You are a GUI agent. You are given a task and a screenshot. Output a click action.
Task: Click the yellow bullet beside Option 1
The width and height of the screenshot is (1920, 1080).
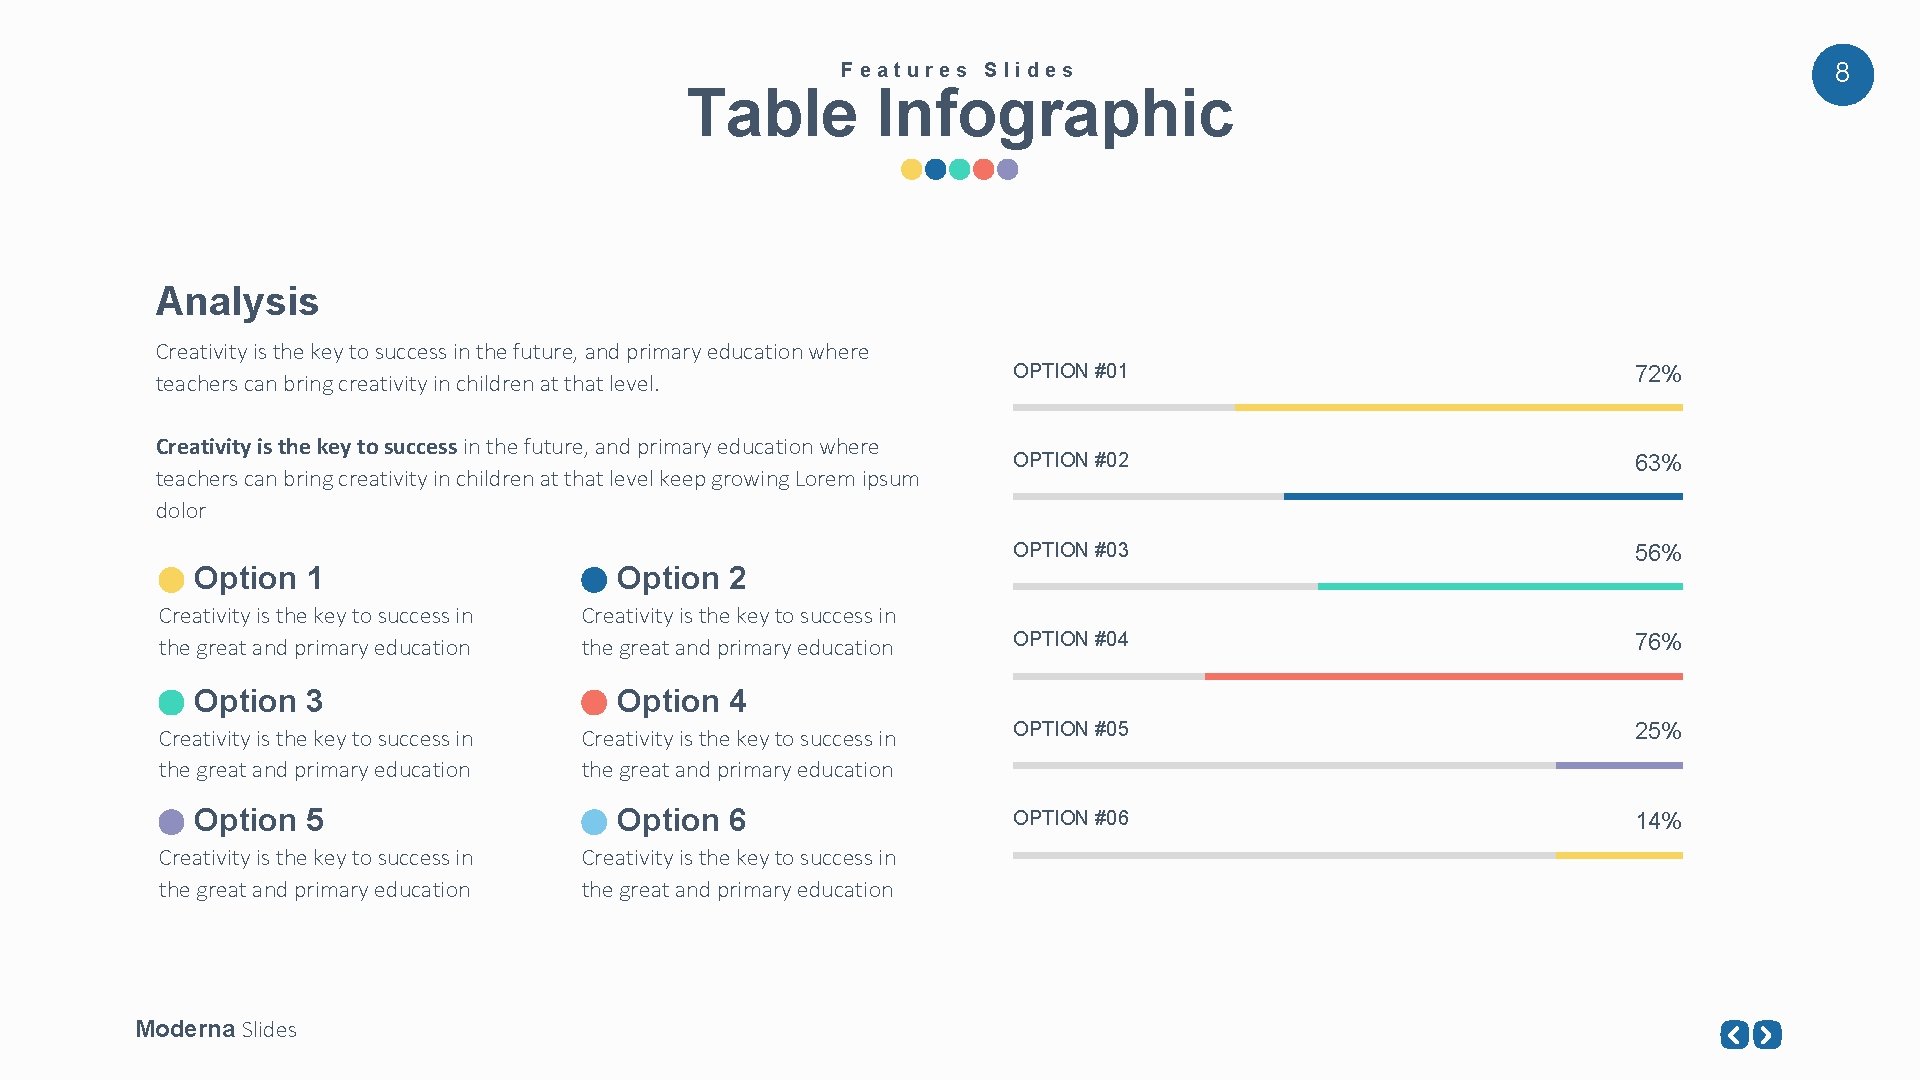point(171,580)
